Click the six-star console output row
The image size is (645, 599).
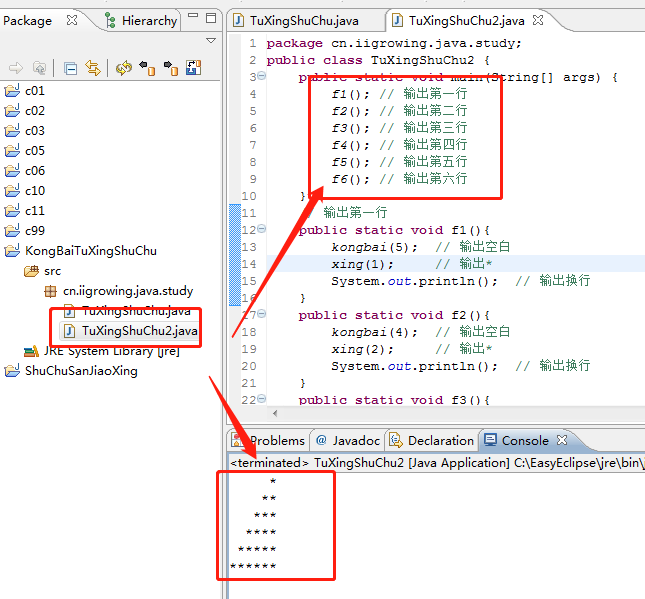253,566
